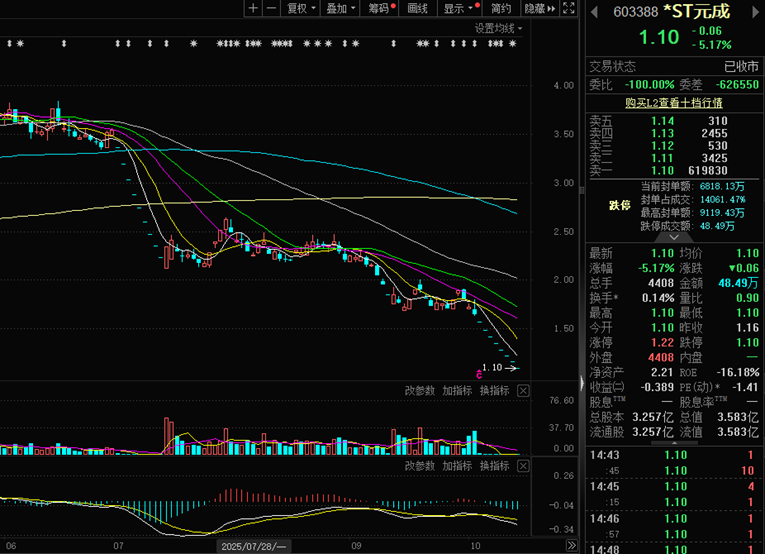Go to next stock with right arrow
This screenshot has height=554, width=765.
[755, 12]
